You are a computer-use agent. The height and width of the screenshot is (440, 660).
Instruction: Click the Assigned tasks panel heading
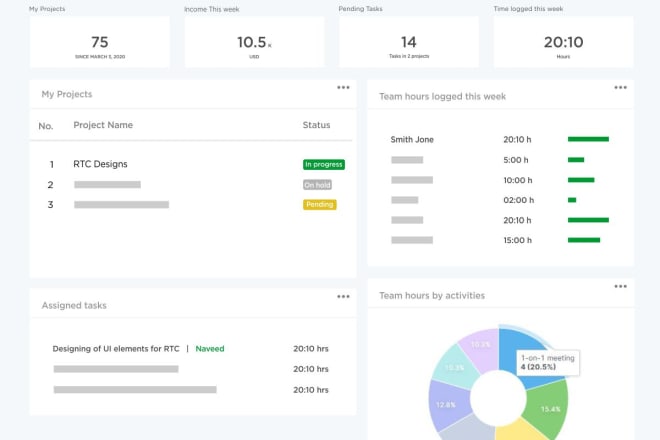pyautogui.click(x=74, y=305)
